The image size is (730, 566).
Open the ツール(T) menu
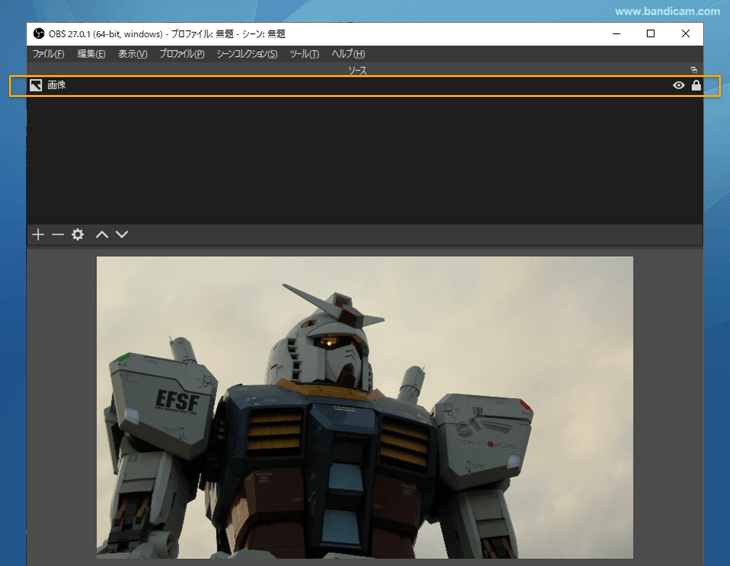pos(304,54)
